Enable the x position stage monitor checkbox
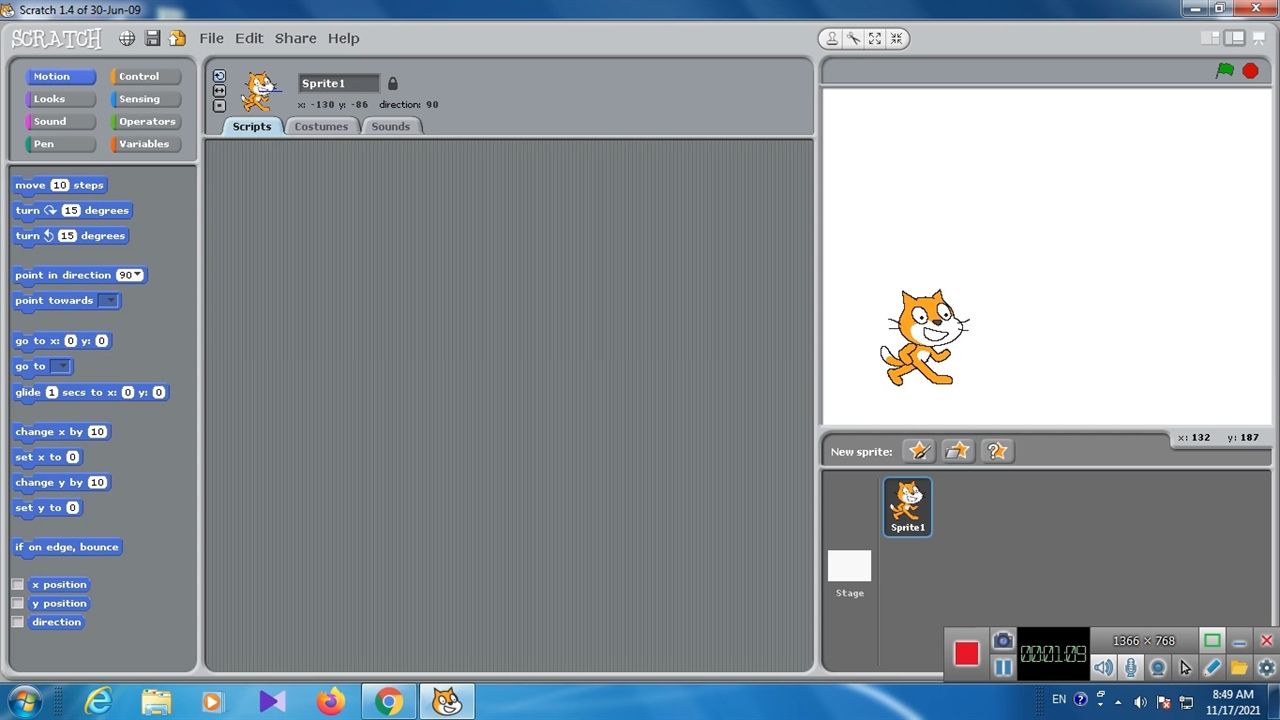 tap(17, 585)
